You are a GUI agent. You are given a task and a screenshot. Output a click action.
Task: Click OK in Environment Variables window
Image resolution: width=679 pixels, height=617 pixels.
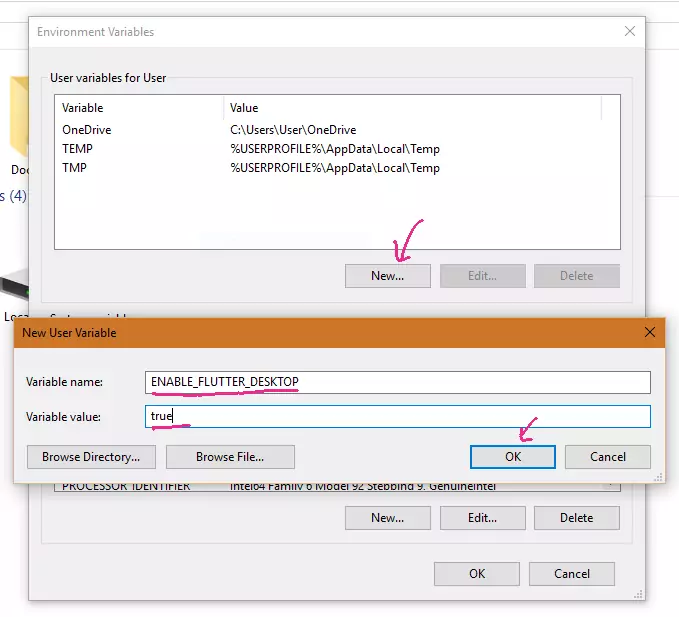pyautogui.click(x=477, y=574)
